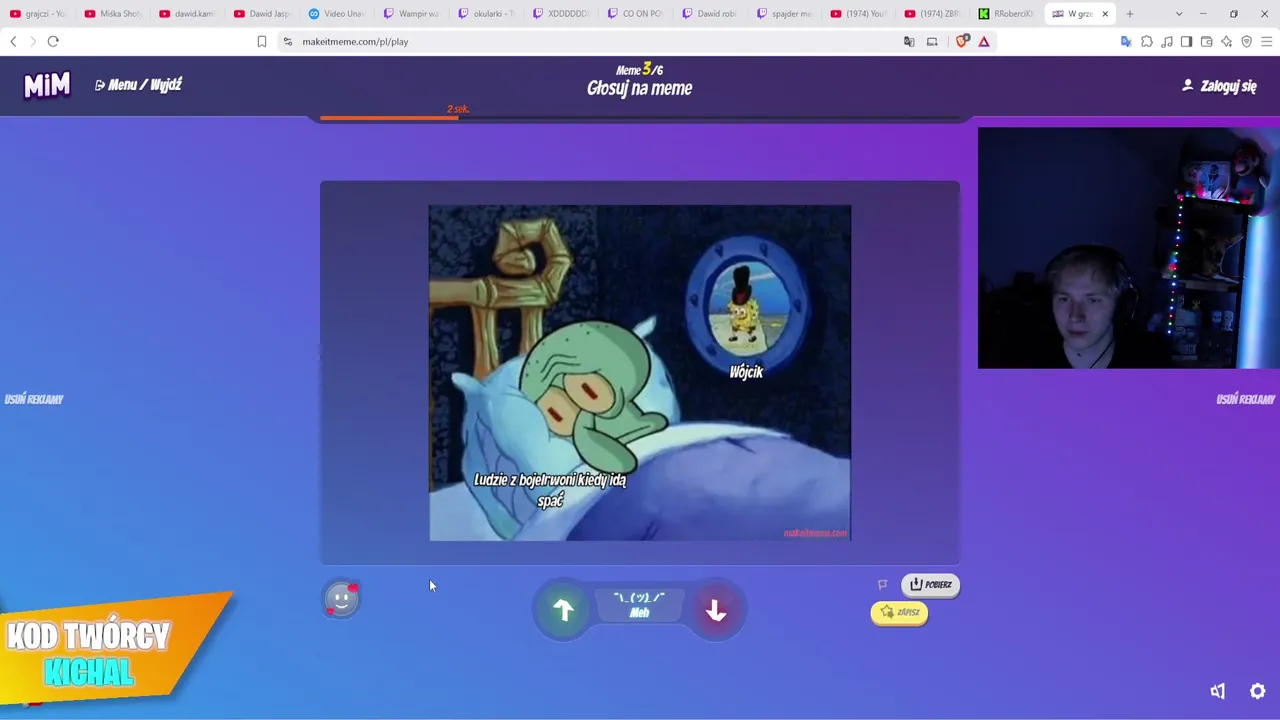Upvote the meme with the green arrow
Screen dimensions: 1280x720
tap(563, 610)
